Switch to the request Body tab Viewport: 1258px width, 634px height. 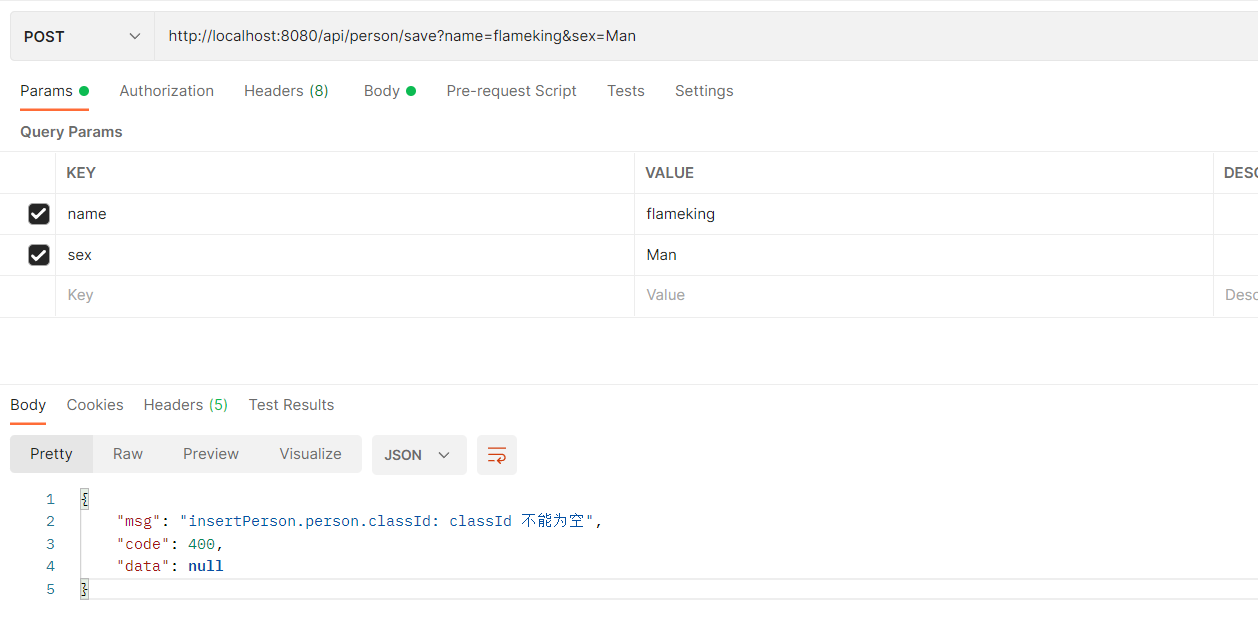(389, 91)
